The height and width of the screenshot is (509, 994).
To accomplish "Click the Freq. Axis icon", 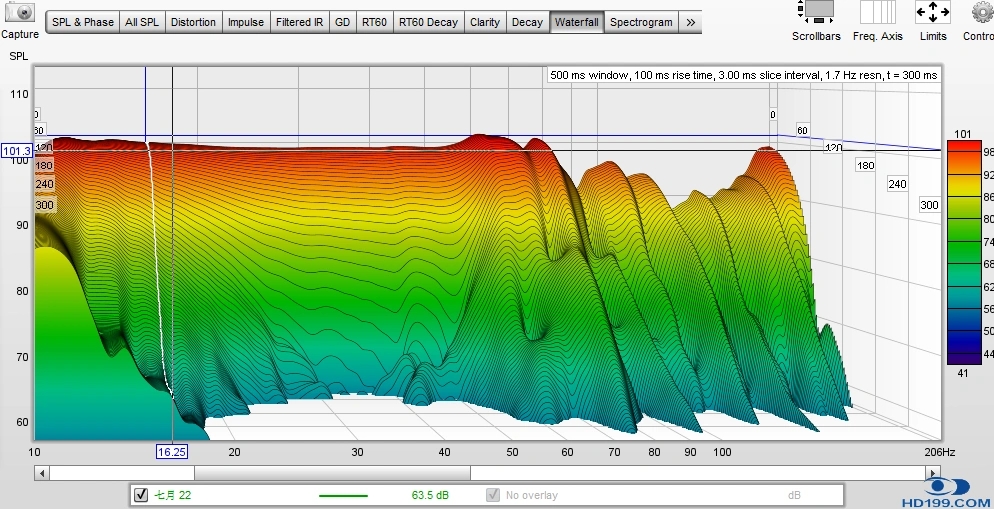I will pos(877,12).
